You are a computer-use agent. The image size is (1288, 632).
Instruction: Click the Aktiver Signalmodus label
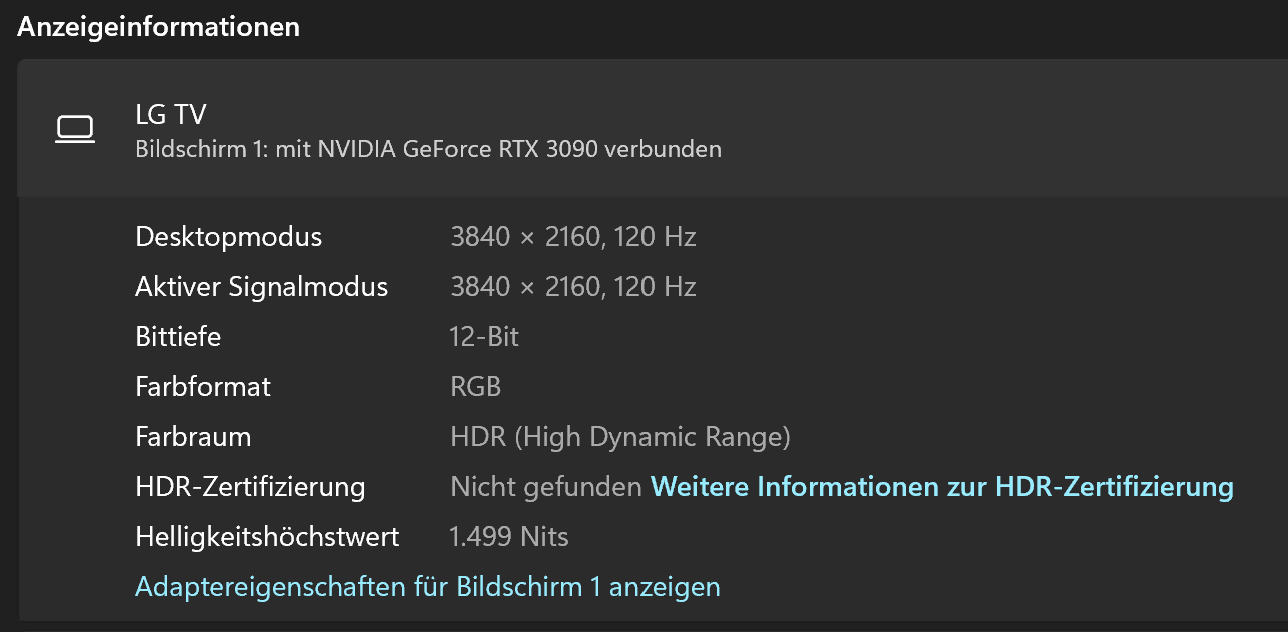click(262, 287)
